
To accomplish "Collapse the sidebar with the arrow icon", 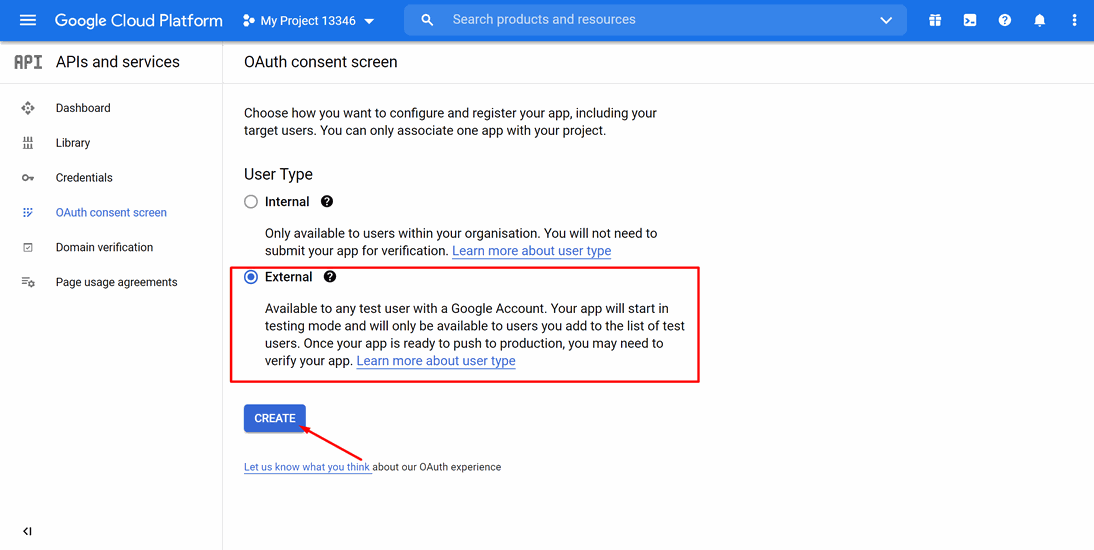I will coord(27,532).
